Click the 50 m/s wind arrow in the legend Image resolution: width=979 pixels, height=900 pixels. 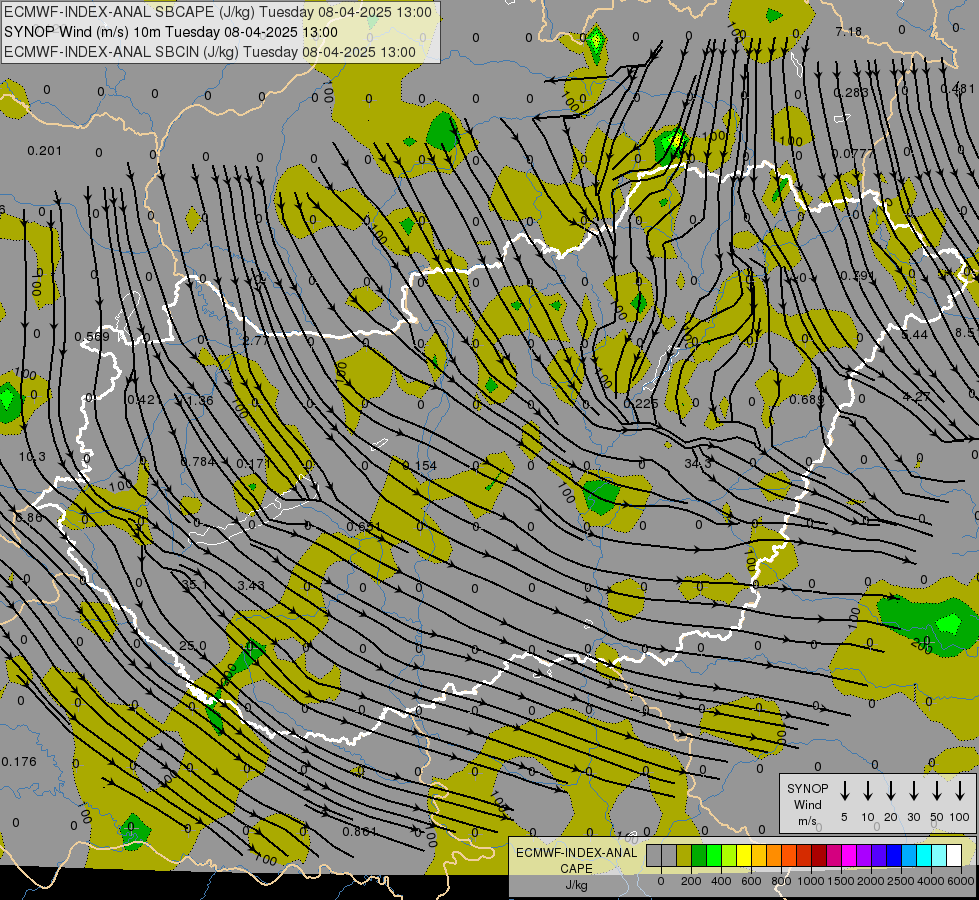tap(937, 791)
